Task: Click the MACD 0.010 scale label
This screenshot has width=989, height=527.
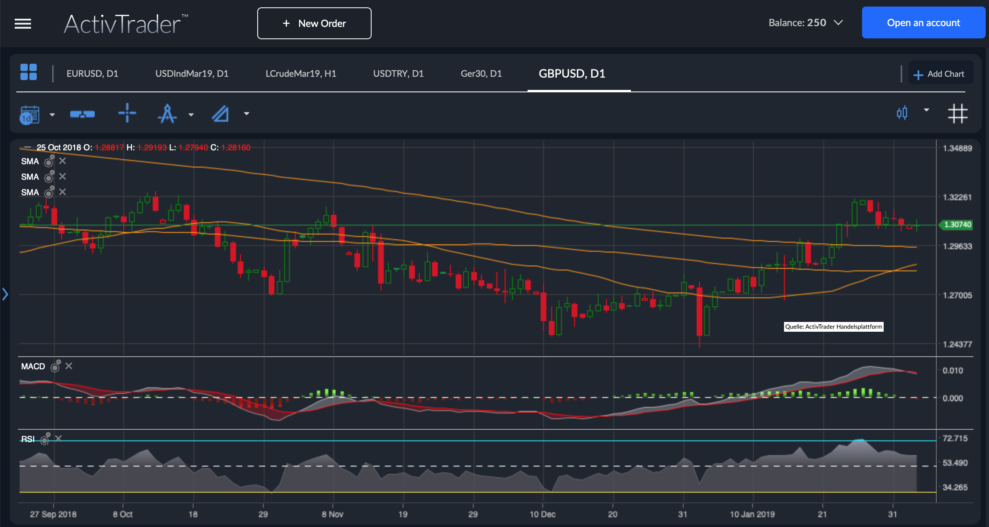Action: click(952, 370)
